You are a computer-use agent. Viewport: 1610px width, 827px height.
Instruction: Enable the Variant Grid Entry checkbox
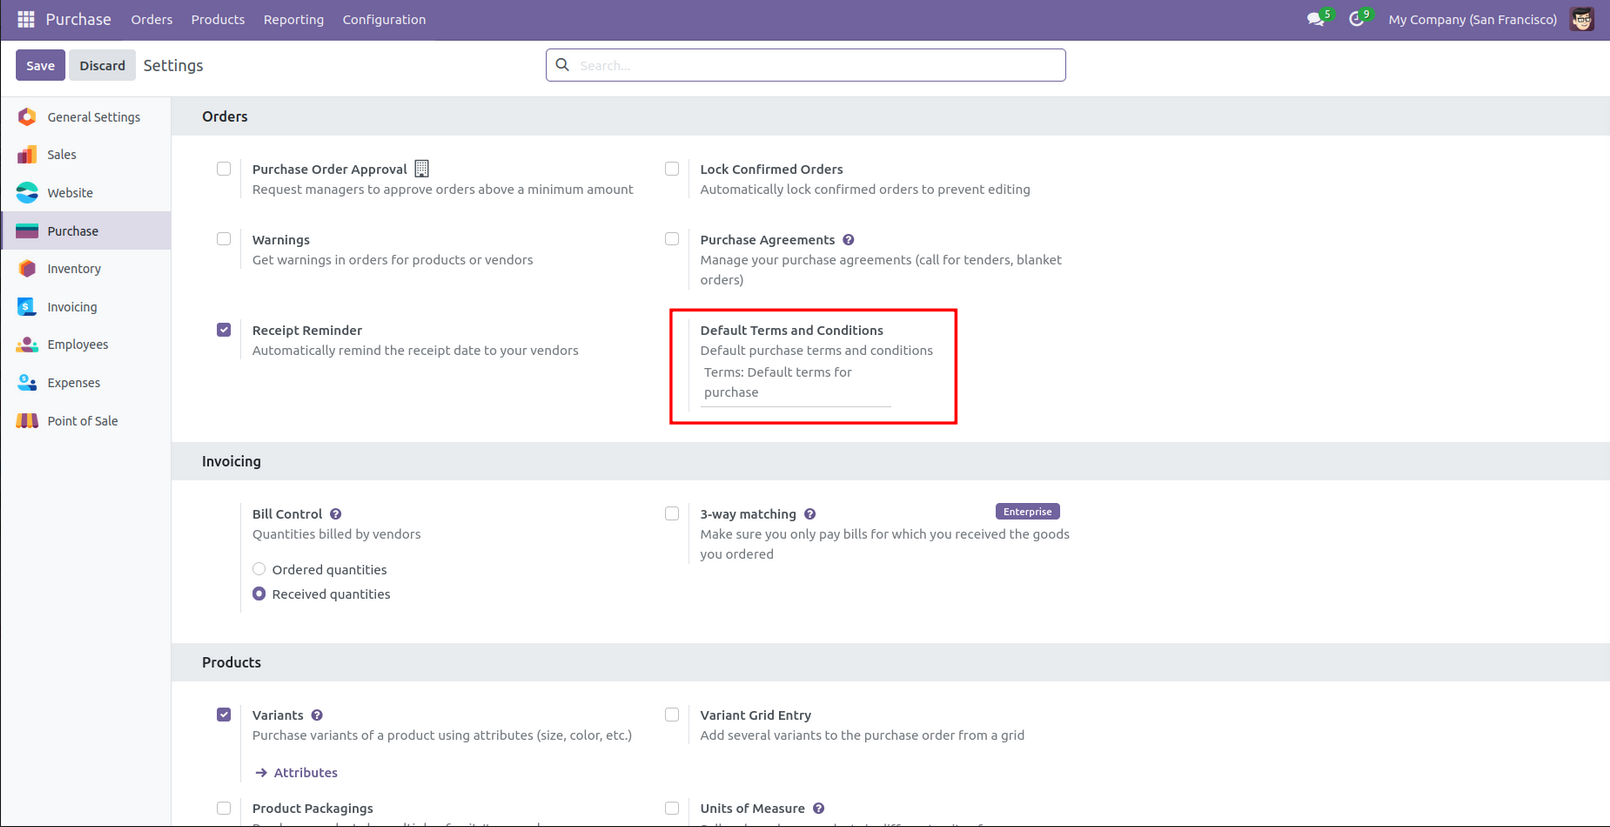(x=672, y=715)
